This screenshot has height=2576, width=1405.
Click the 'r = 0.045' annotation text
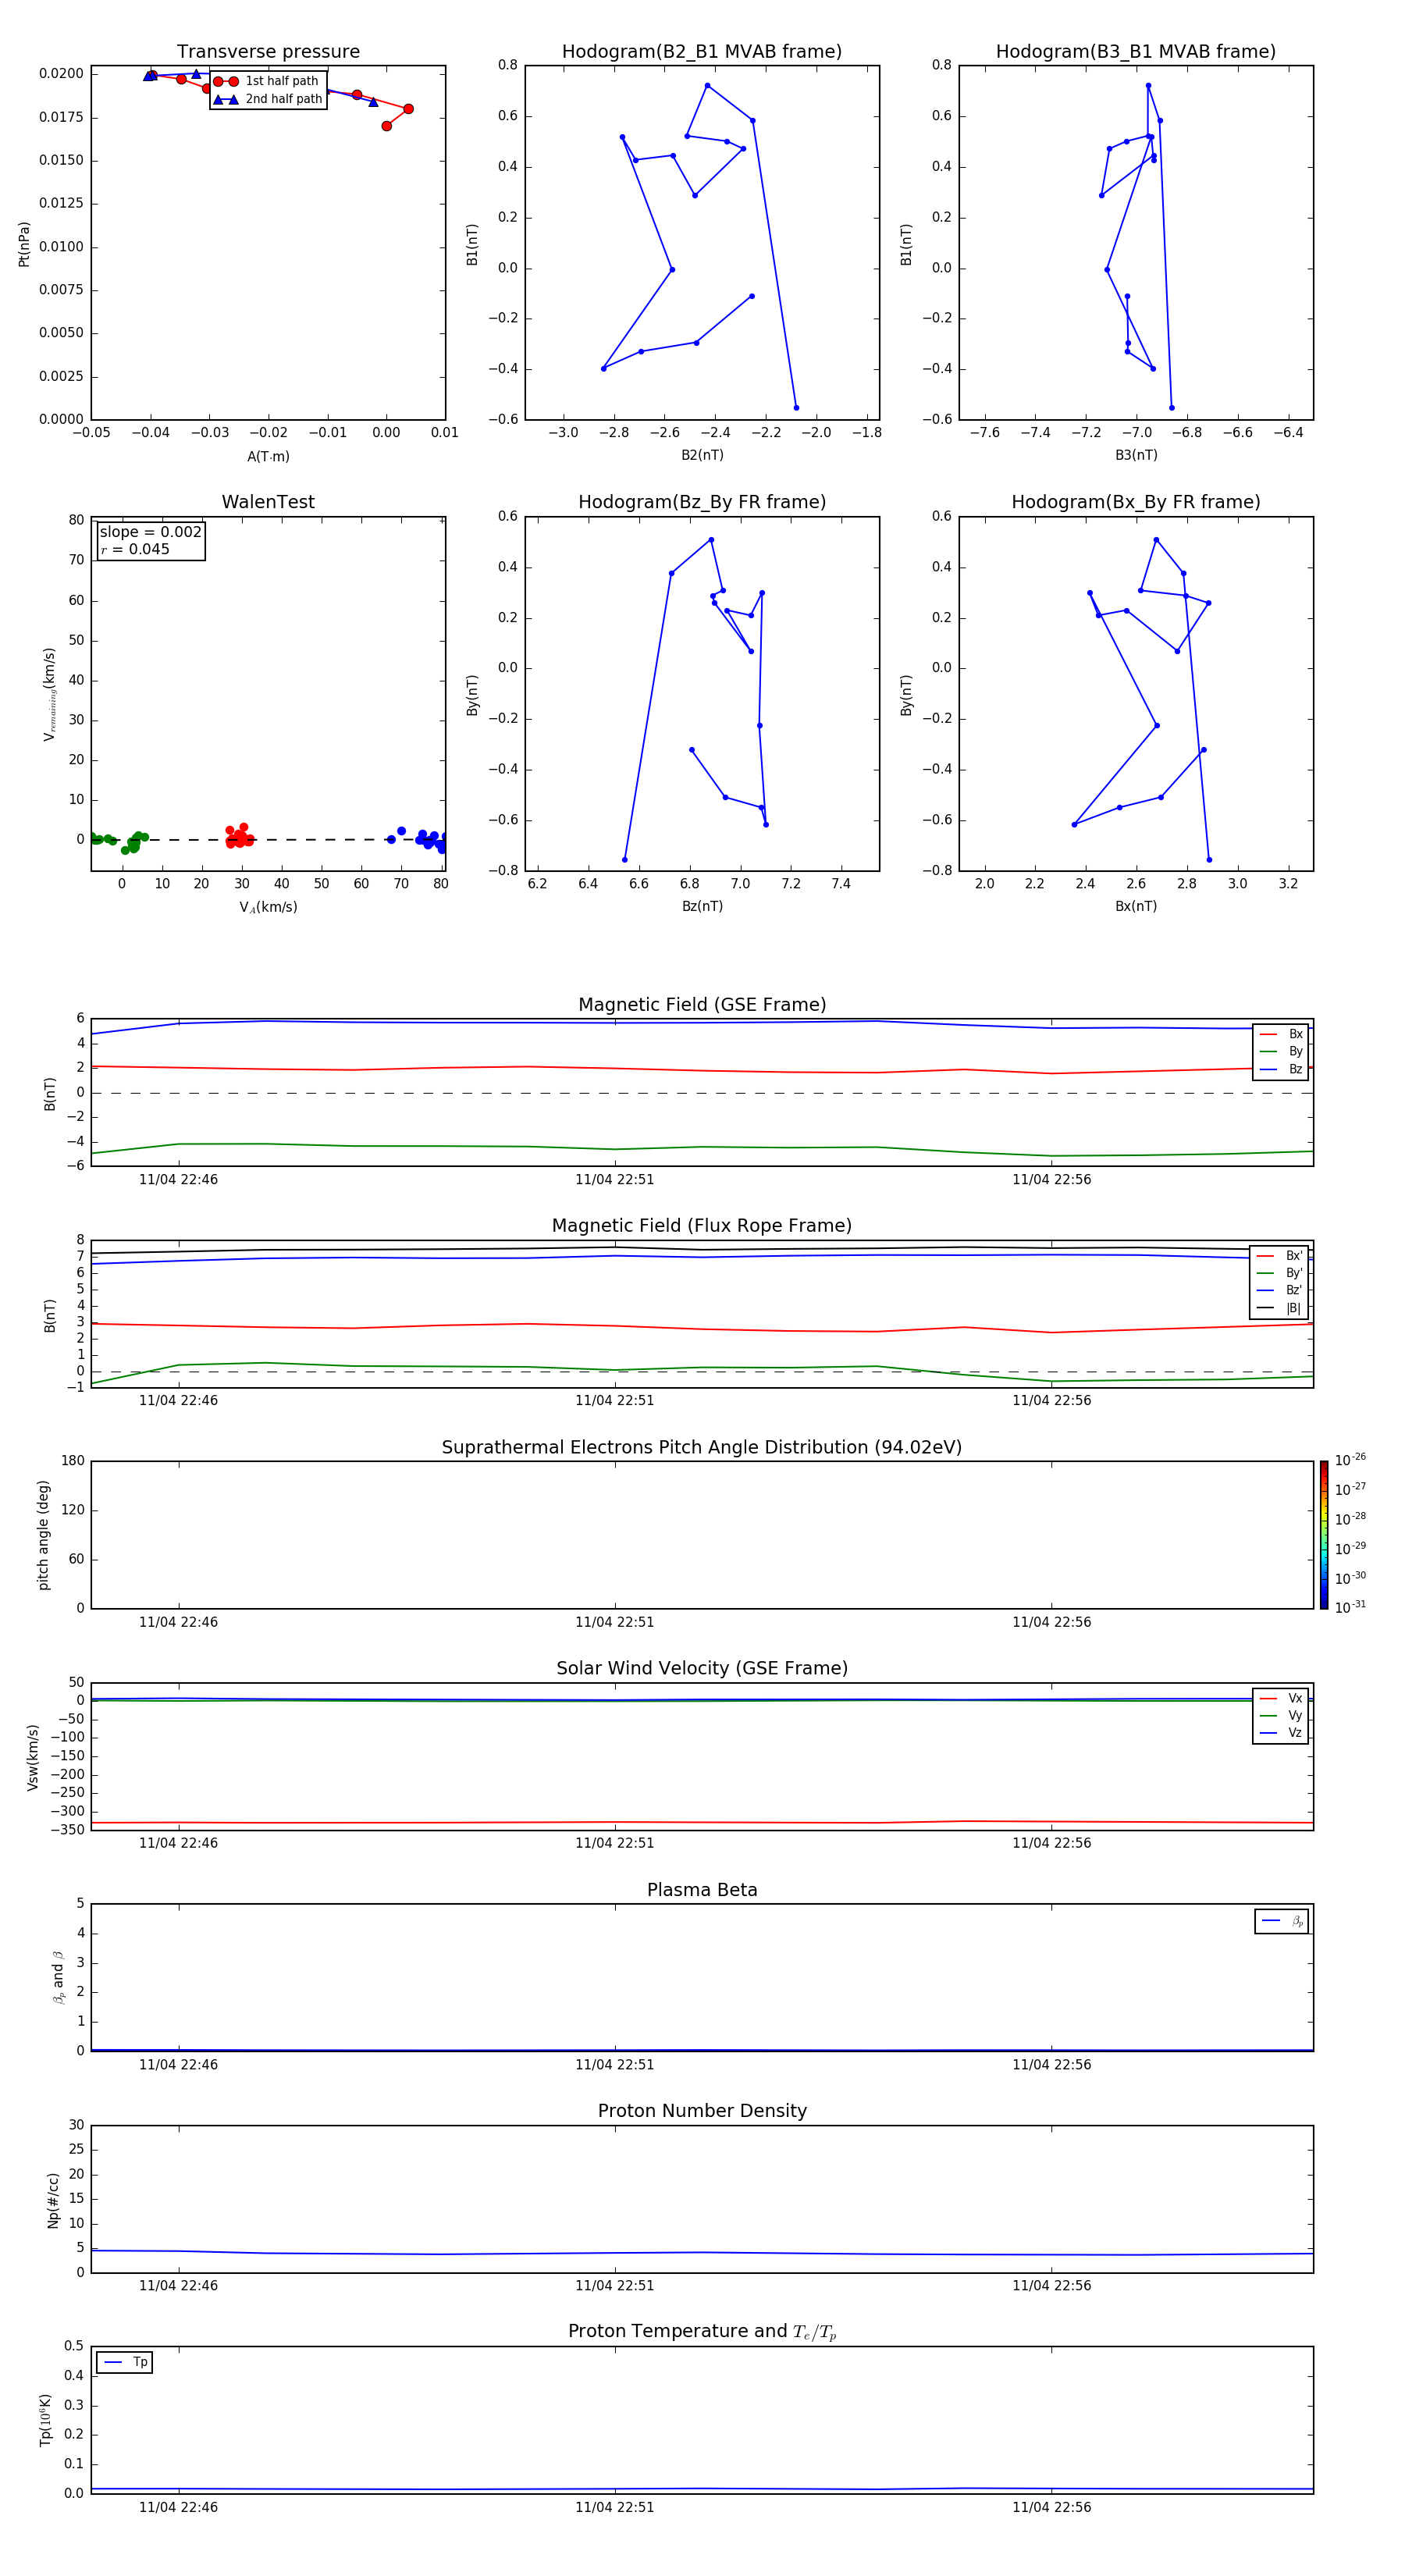[135, 549]
